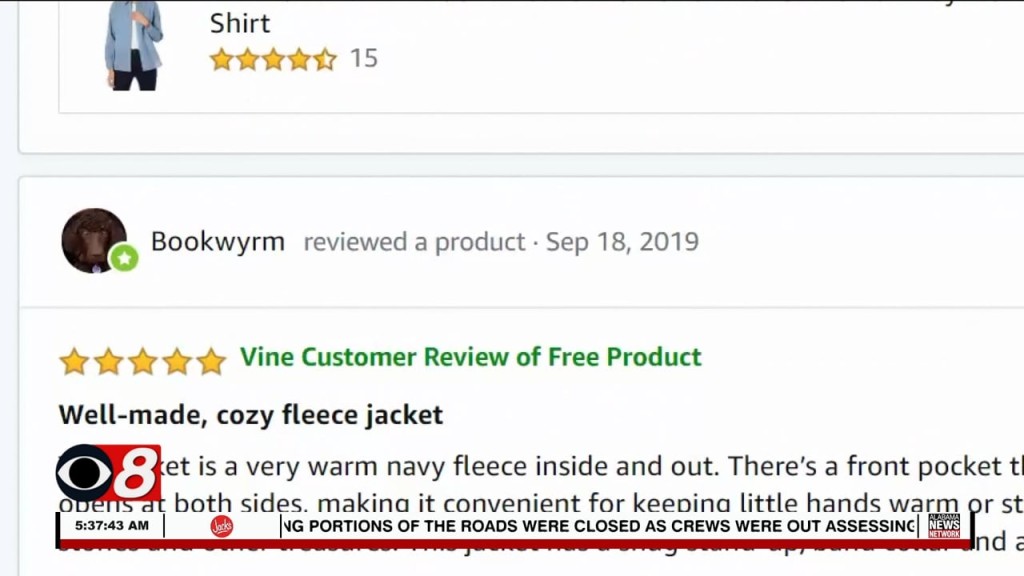Click the half-filled star in Shirt rating
This screenshot has height=576, width=1024.
coord(326,59)
